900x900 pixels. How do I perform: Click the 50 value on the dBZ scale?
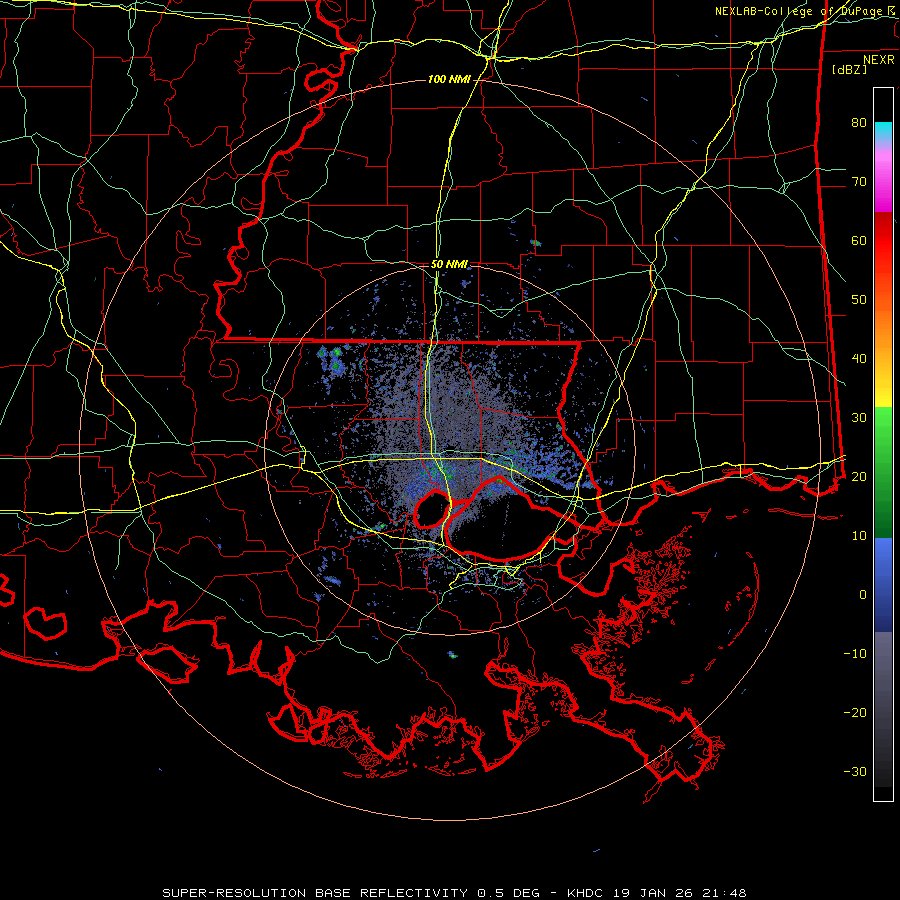pyautogui.click(x=859, y=300)
